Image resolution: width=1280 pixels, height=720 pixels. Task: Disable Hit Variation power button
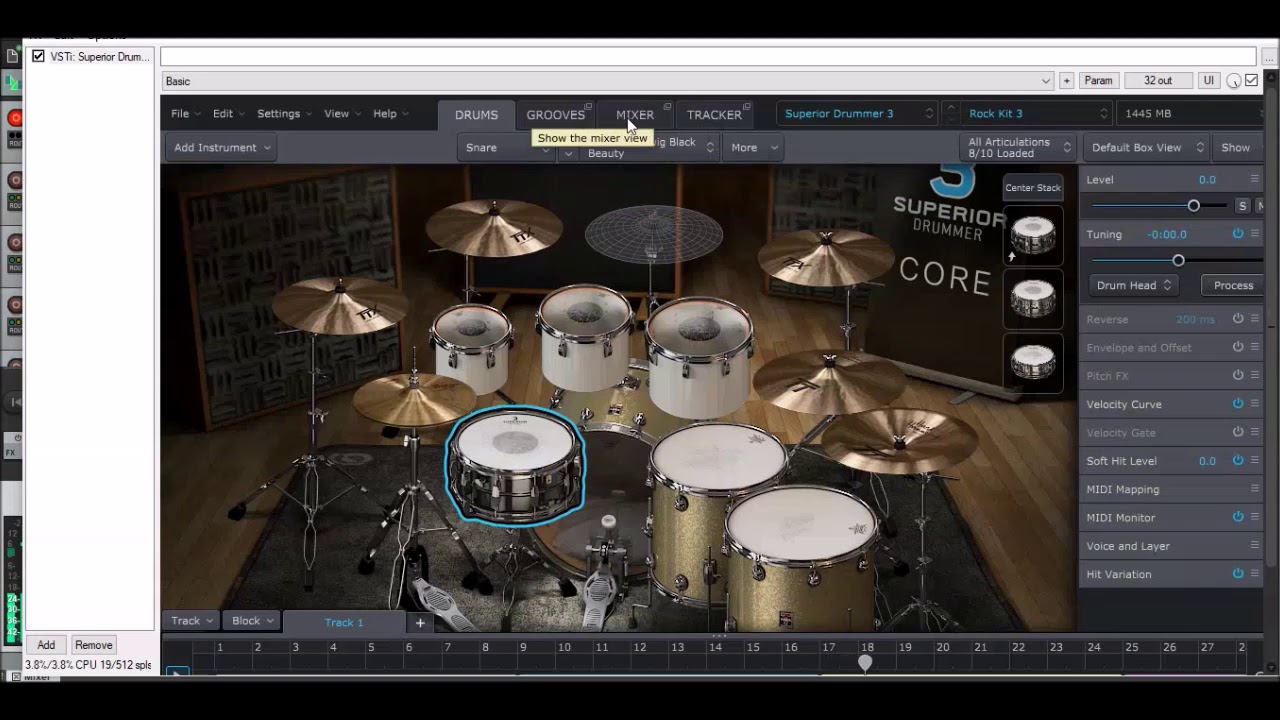coord(1238,574)
